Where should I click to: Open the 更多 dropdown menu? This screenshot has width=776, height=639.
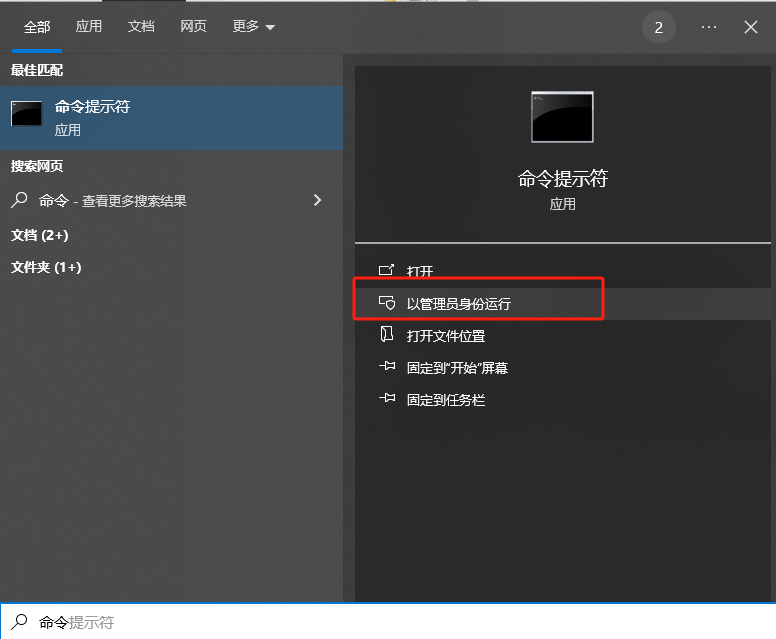point(253,26)
